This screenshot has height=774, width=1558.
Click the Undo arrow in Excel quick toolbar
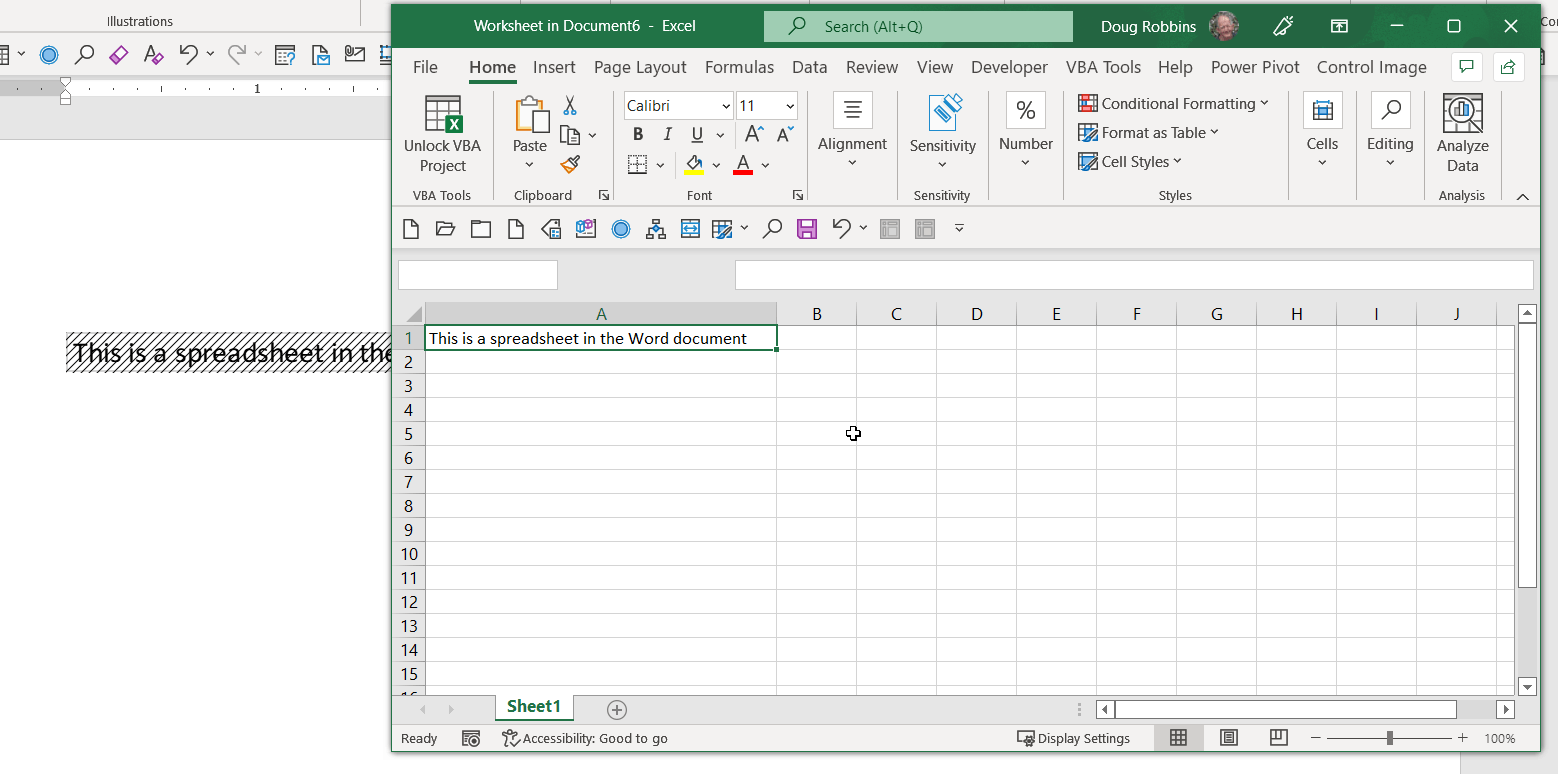tap(841, 229)
